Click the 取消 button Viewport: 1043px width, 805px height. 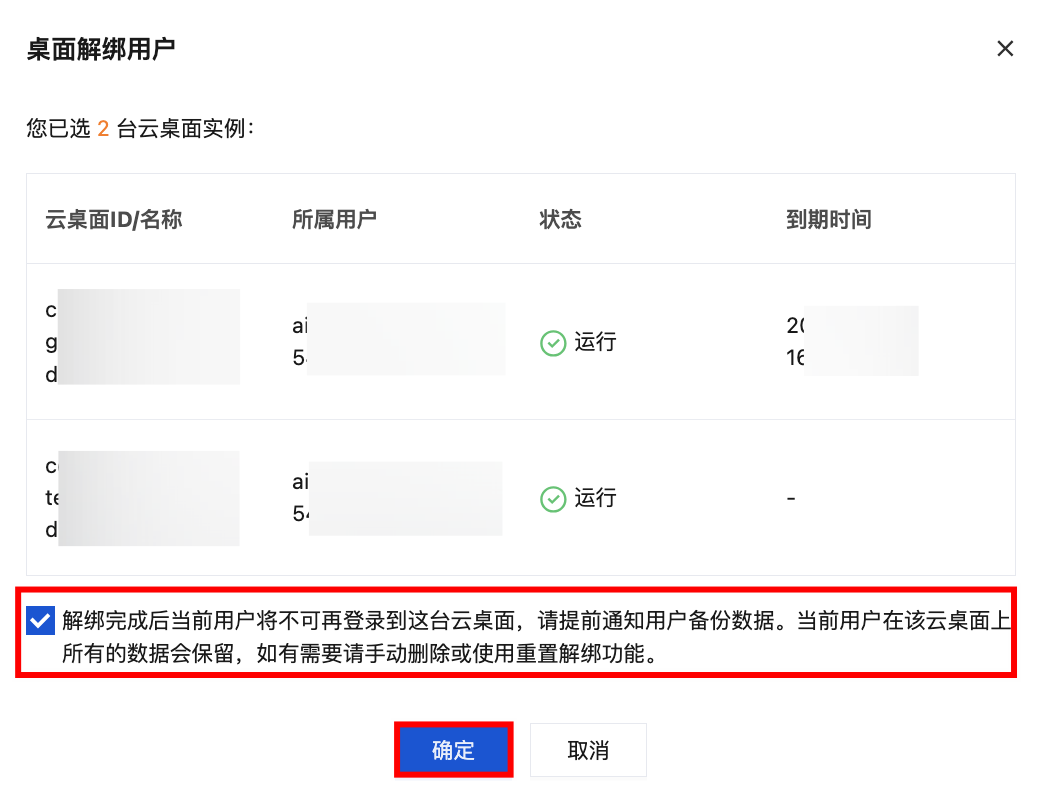pyautogui.click(x=588, y=750)
